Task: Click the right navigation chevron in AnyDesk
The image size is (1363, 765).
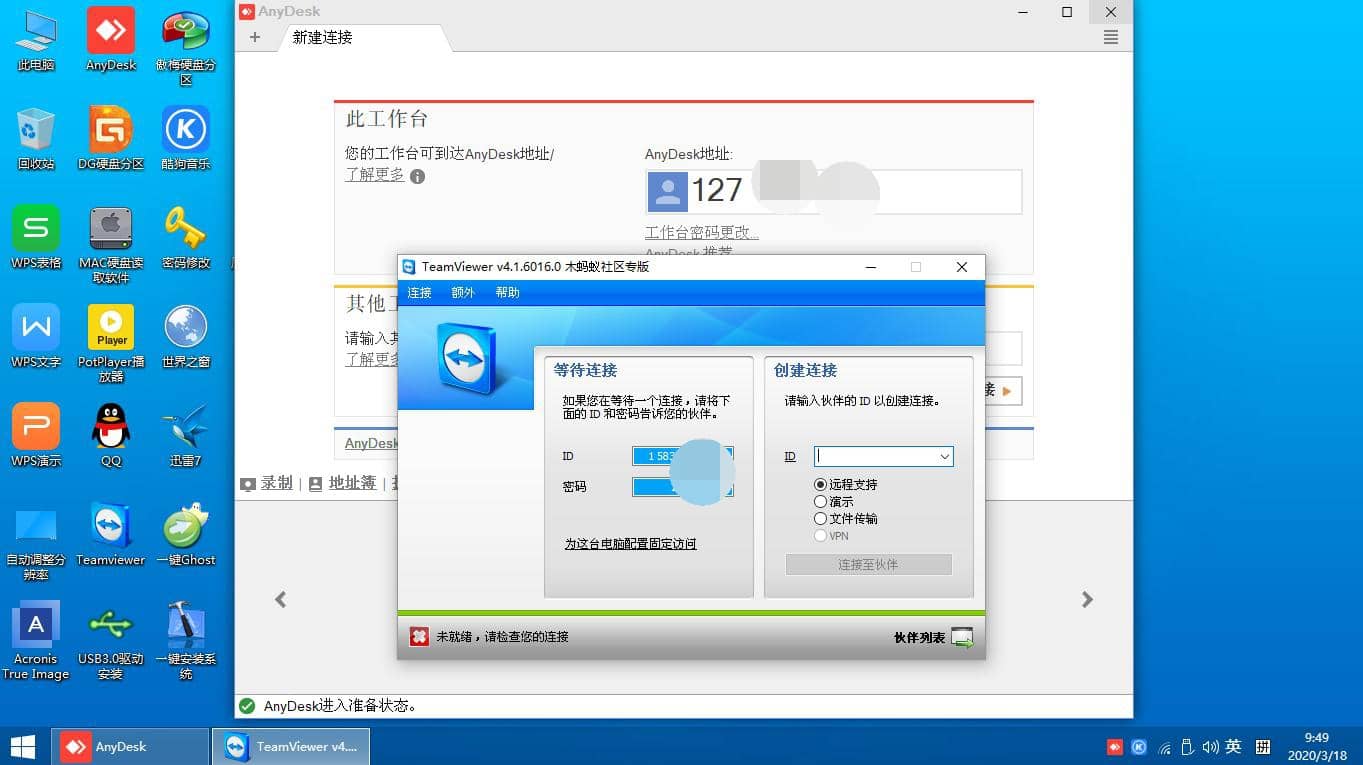Action: pos(1087,599)
